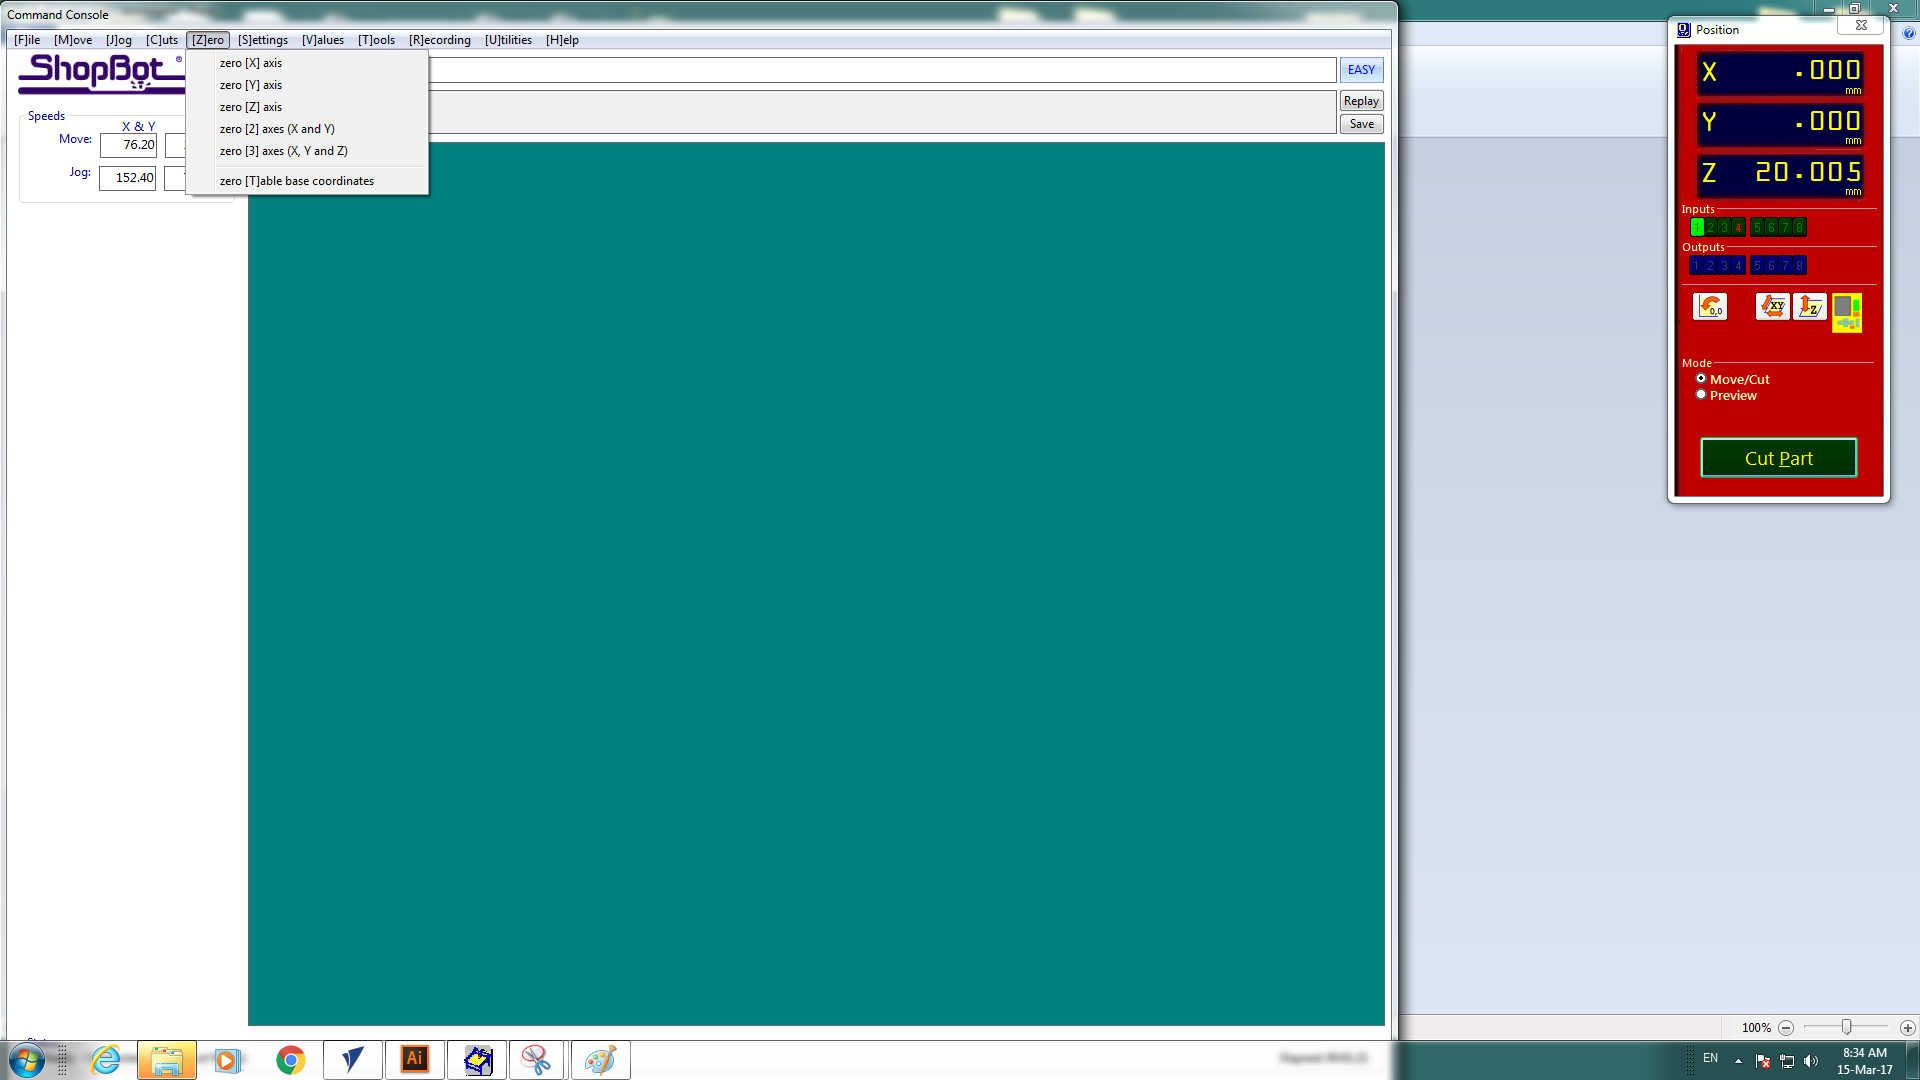
Task: Select zero [2] axes (X and Y)
Action: point(277,129)
